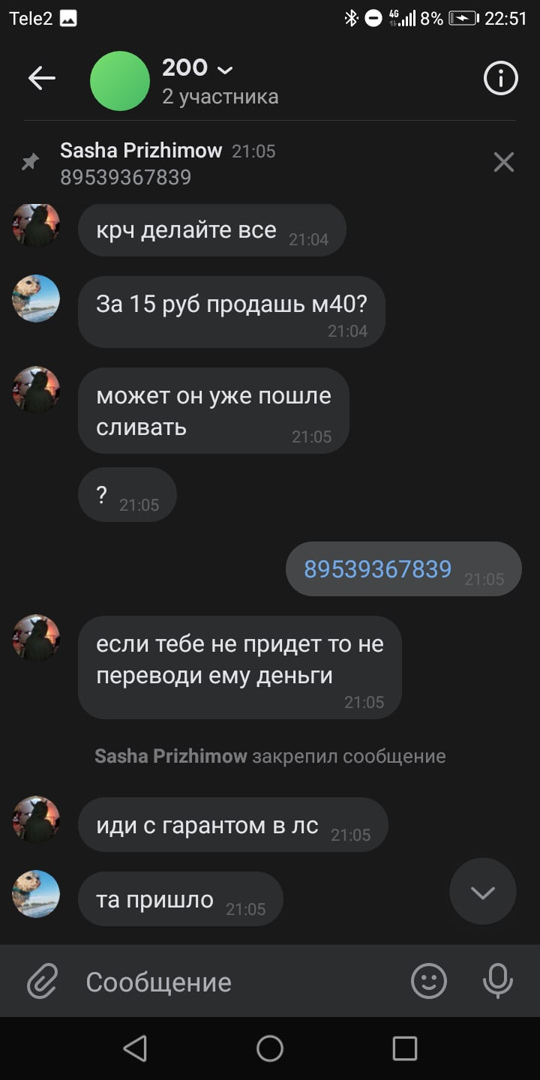Tap the Android home circle button
540x1080 pixels.
[x=270, y=1048]
